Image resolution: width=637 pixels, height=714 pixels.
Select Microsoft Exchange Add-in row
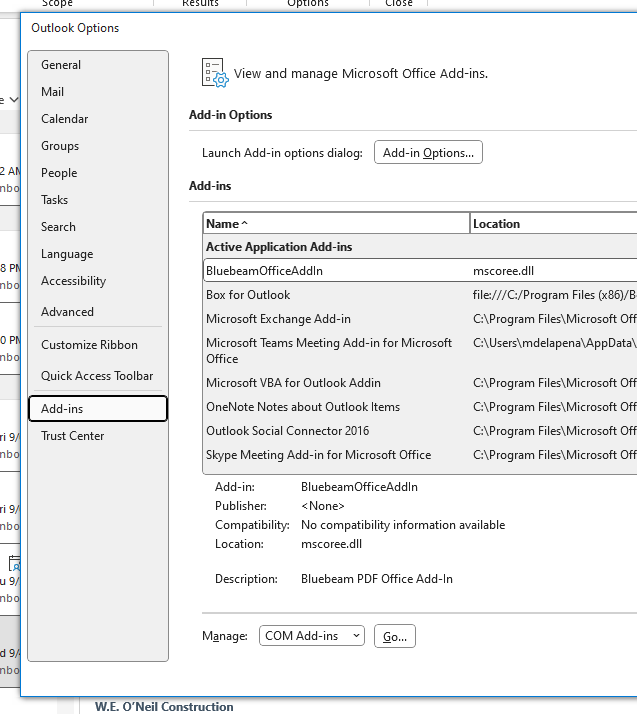(420, 319)
